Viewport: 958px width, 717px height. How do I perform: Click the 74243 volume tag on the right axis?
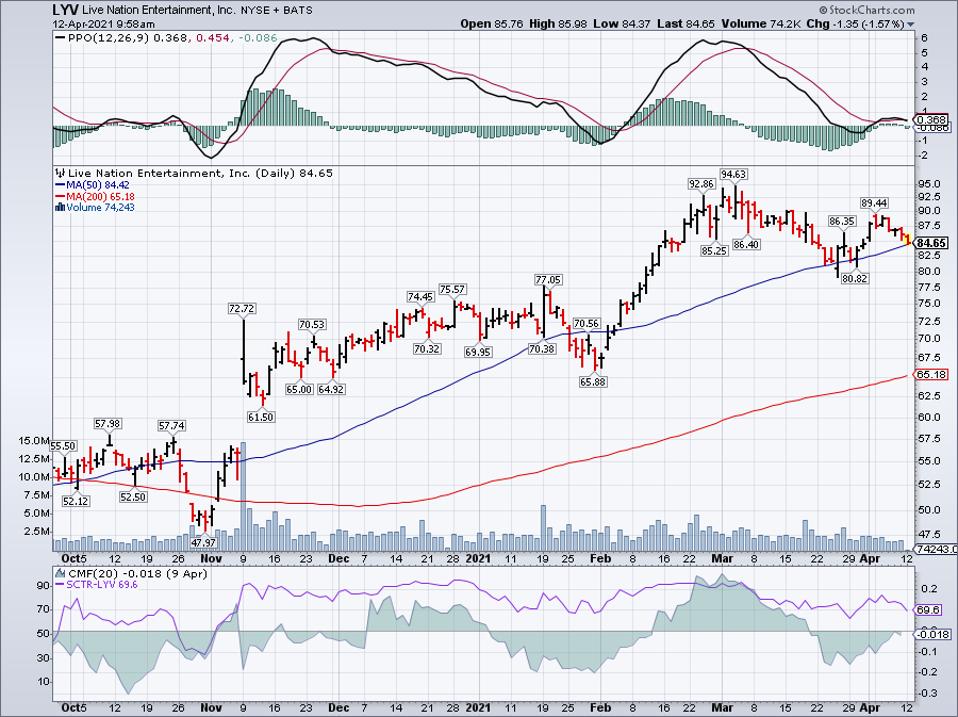tap(935, 549)
